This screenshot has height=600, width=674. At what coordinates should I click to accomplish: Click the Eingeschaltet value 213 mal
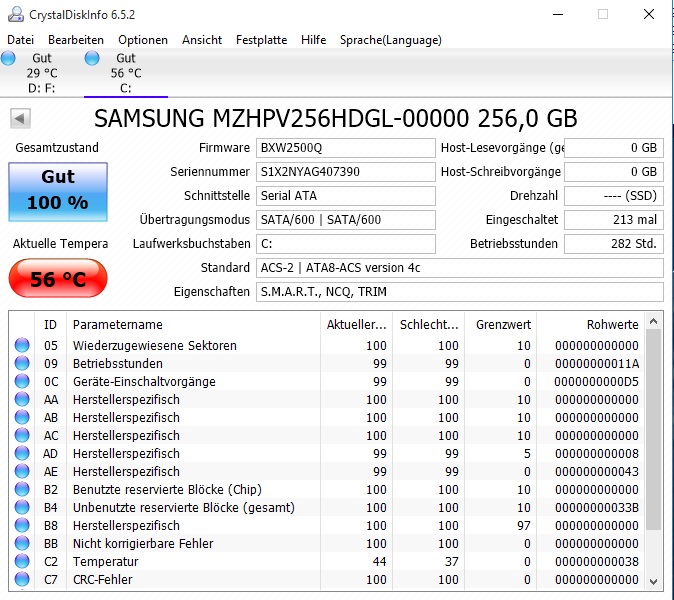pyautogui.click(x=614, y=220)
